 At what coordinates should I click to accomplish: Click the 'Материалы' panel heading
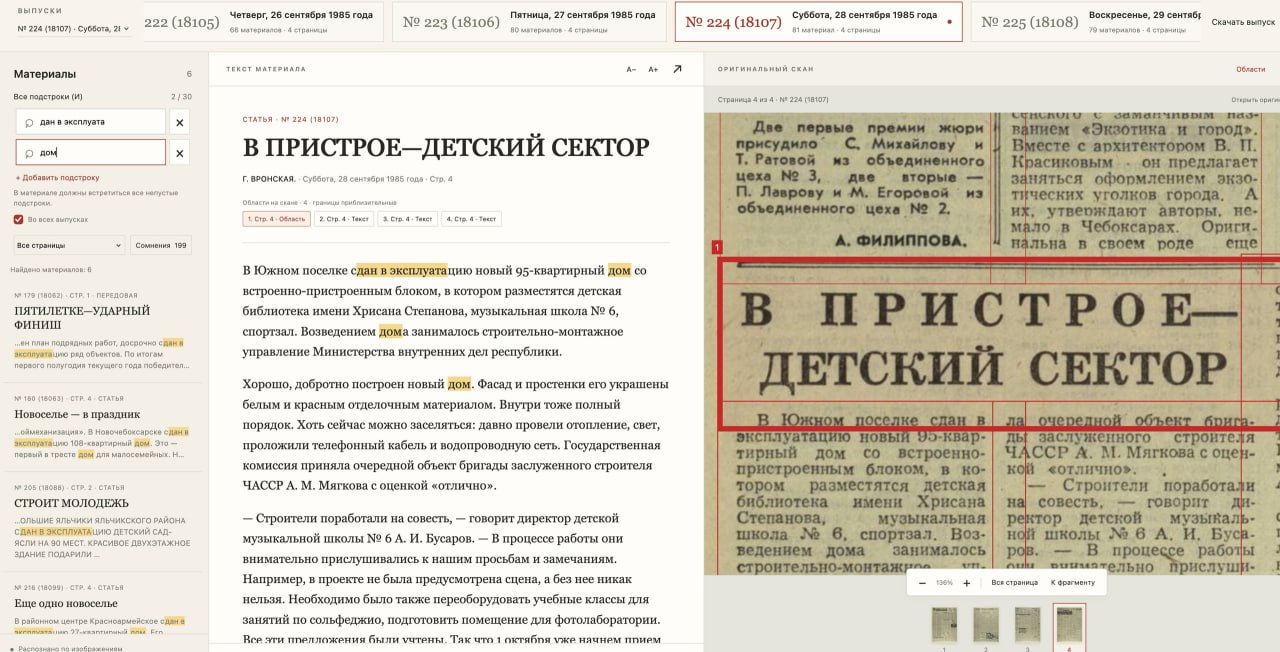[45, 74]
